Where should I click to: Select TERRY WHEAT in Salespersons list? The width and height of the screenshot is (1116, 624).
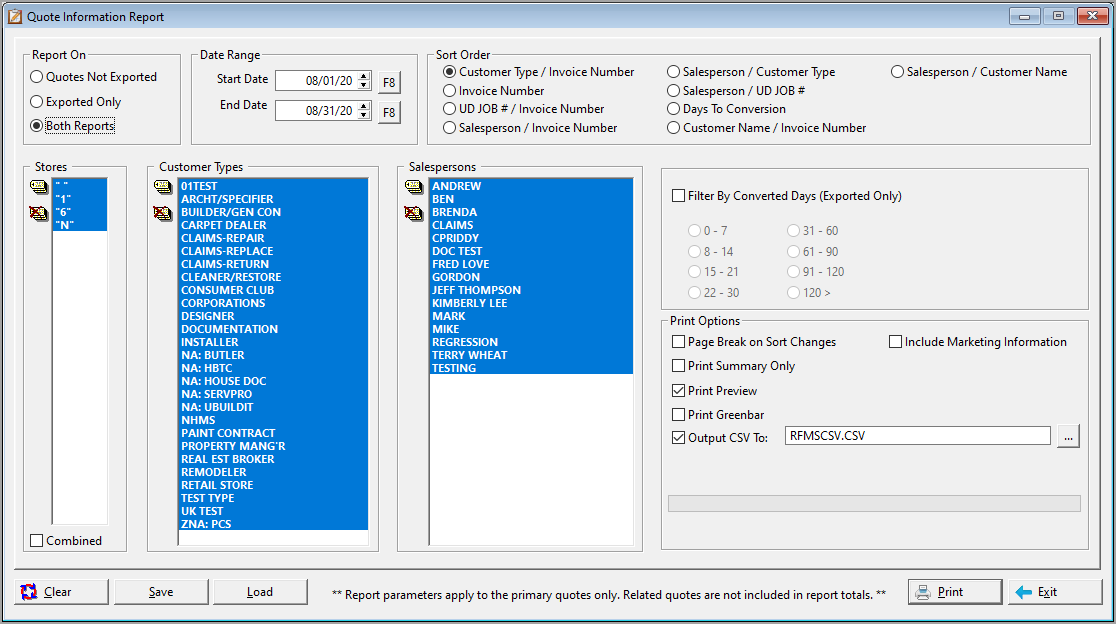coord(531,355)
